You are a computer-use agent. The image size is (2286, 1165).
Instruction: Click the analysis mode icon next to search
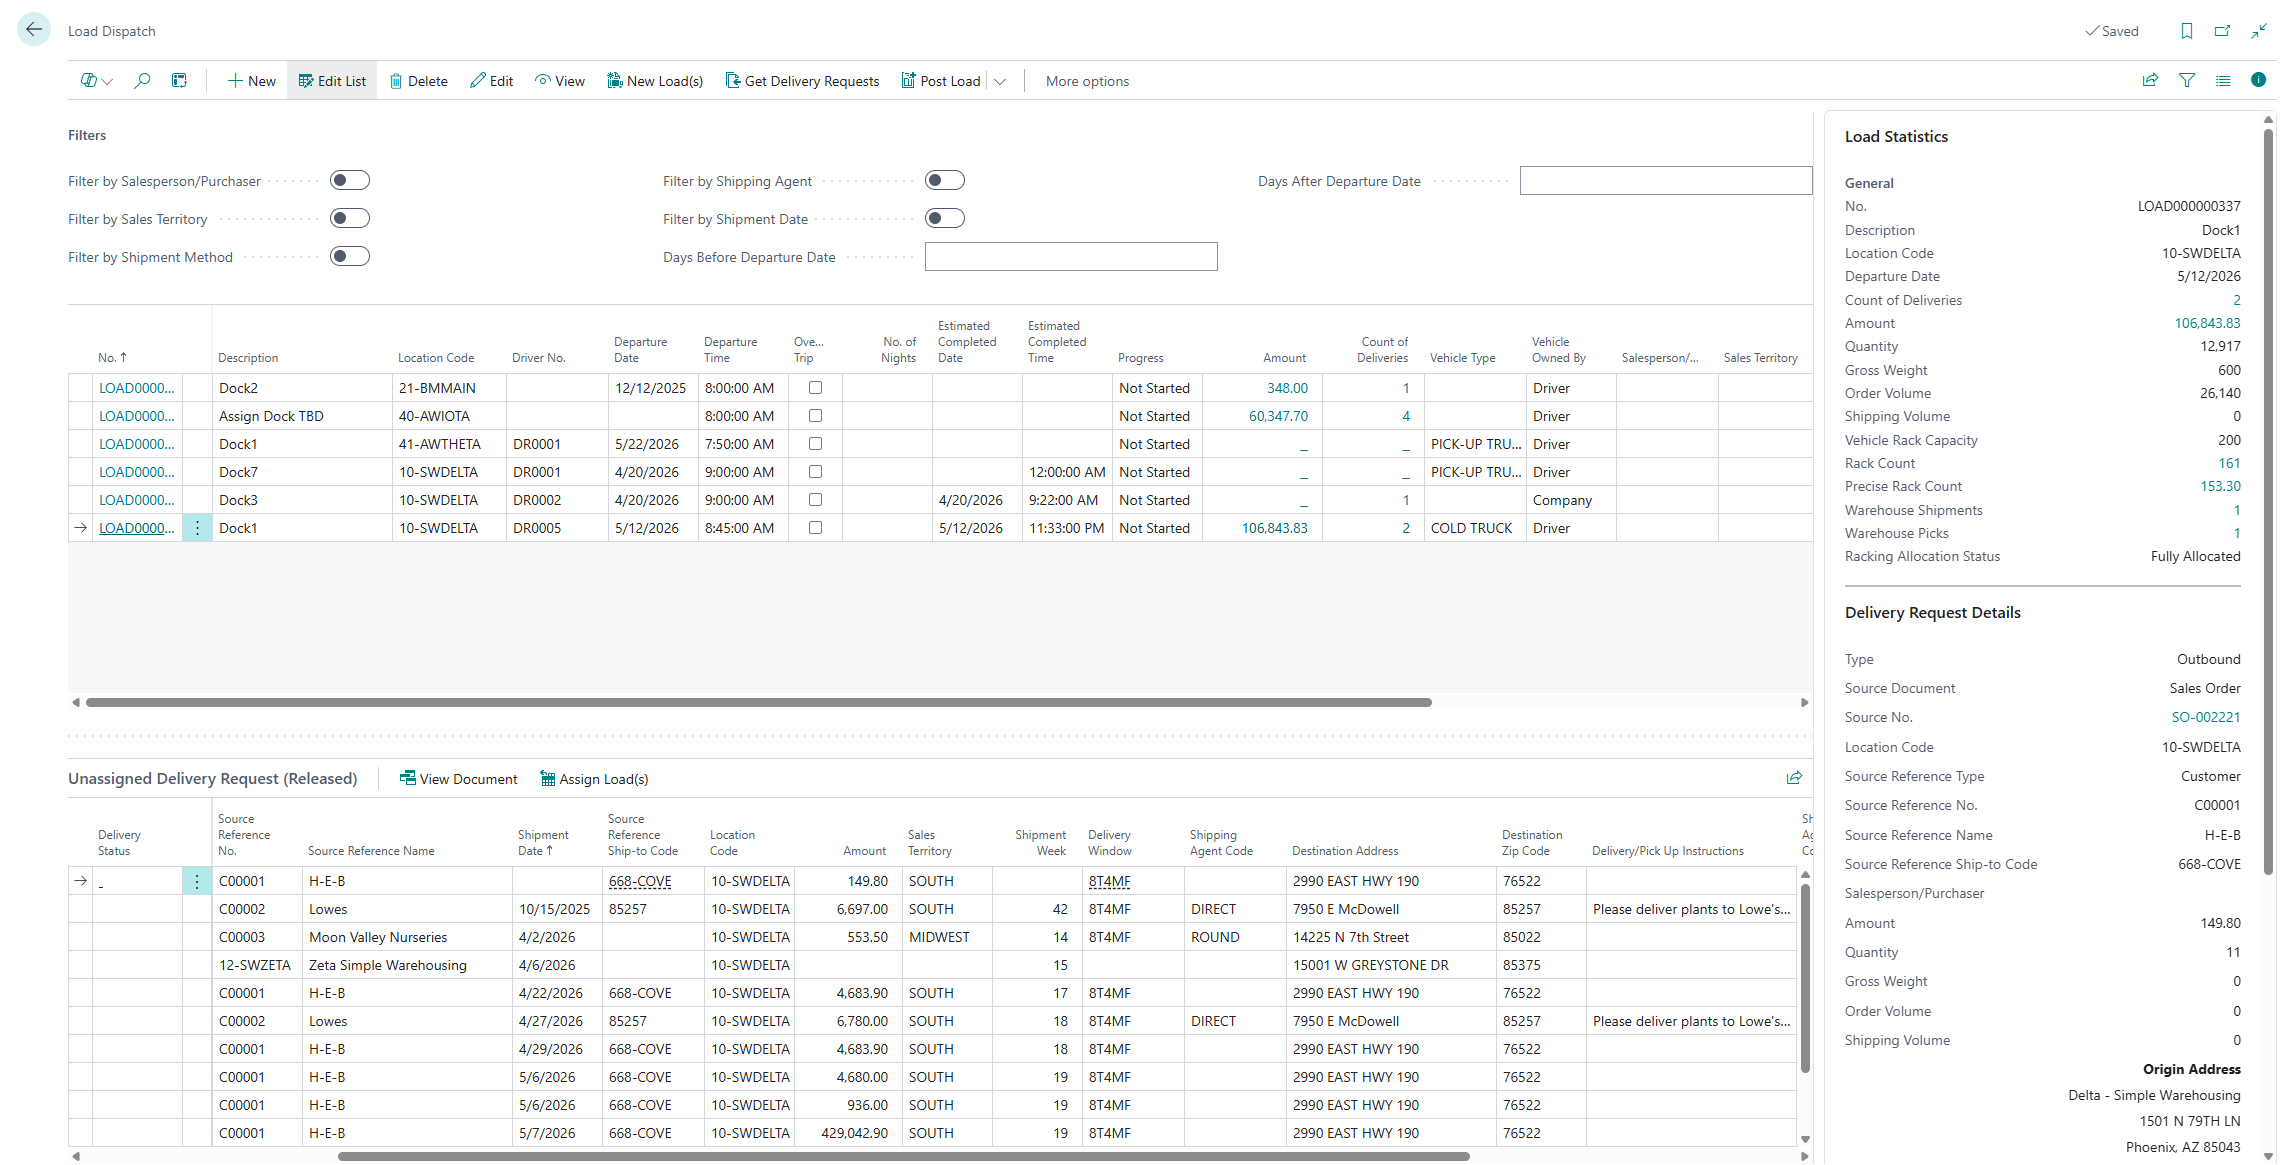point(179,81)
